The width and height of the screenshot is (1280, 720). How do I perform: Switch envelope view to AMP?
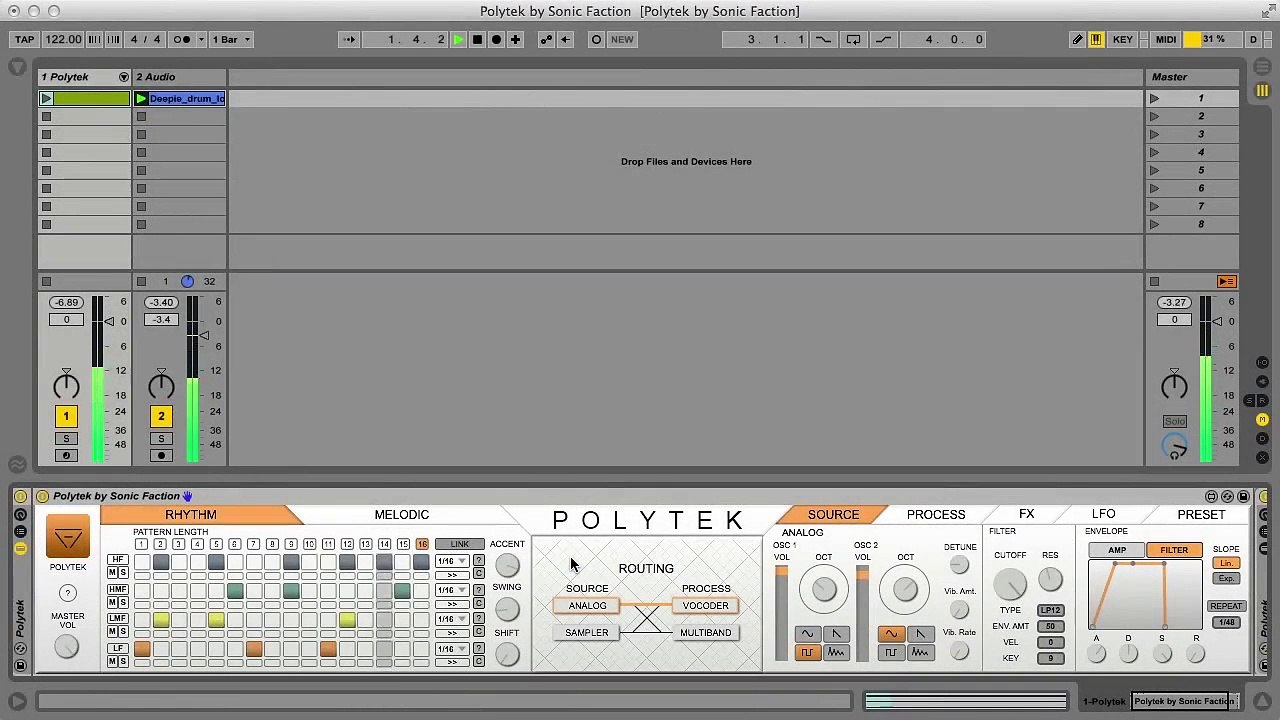(1117, 550)
